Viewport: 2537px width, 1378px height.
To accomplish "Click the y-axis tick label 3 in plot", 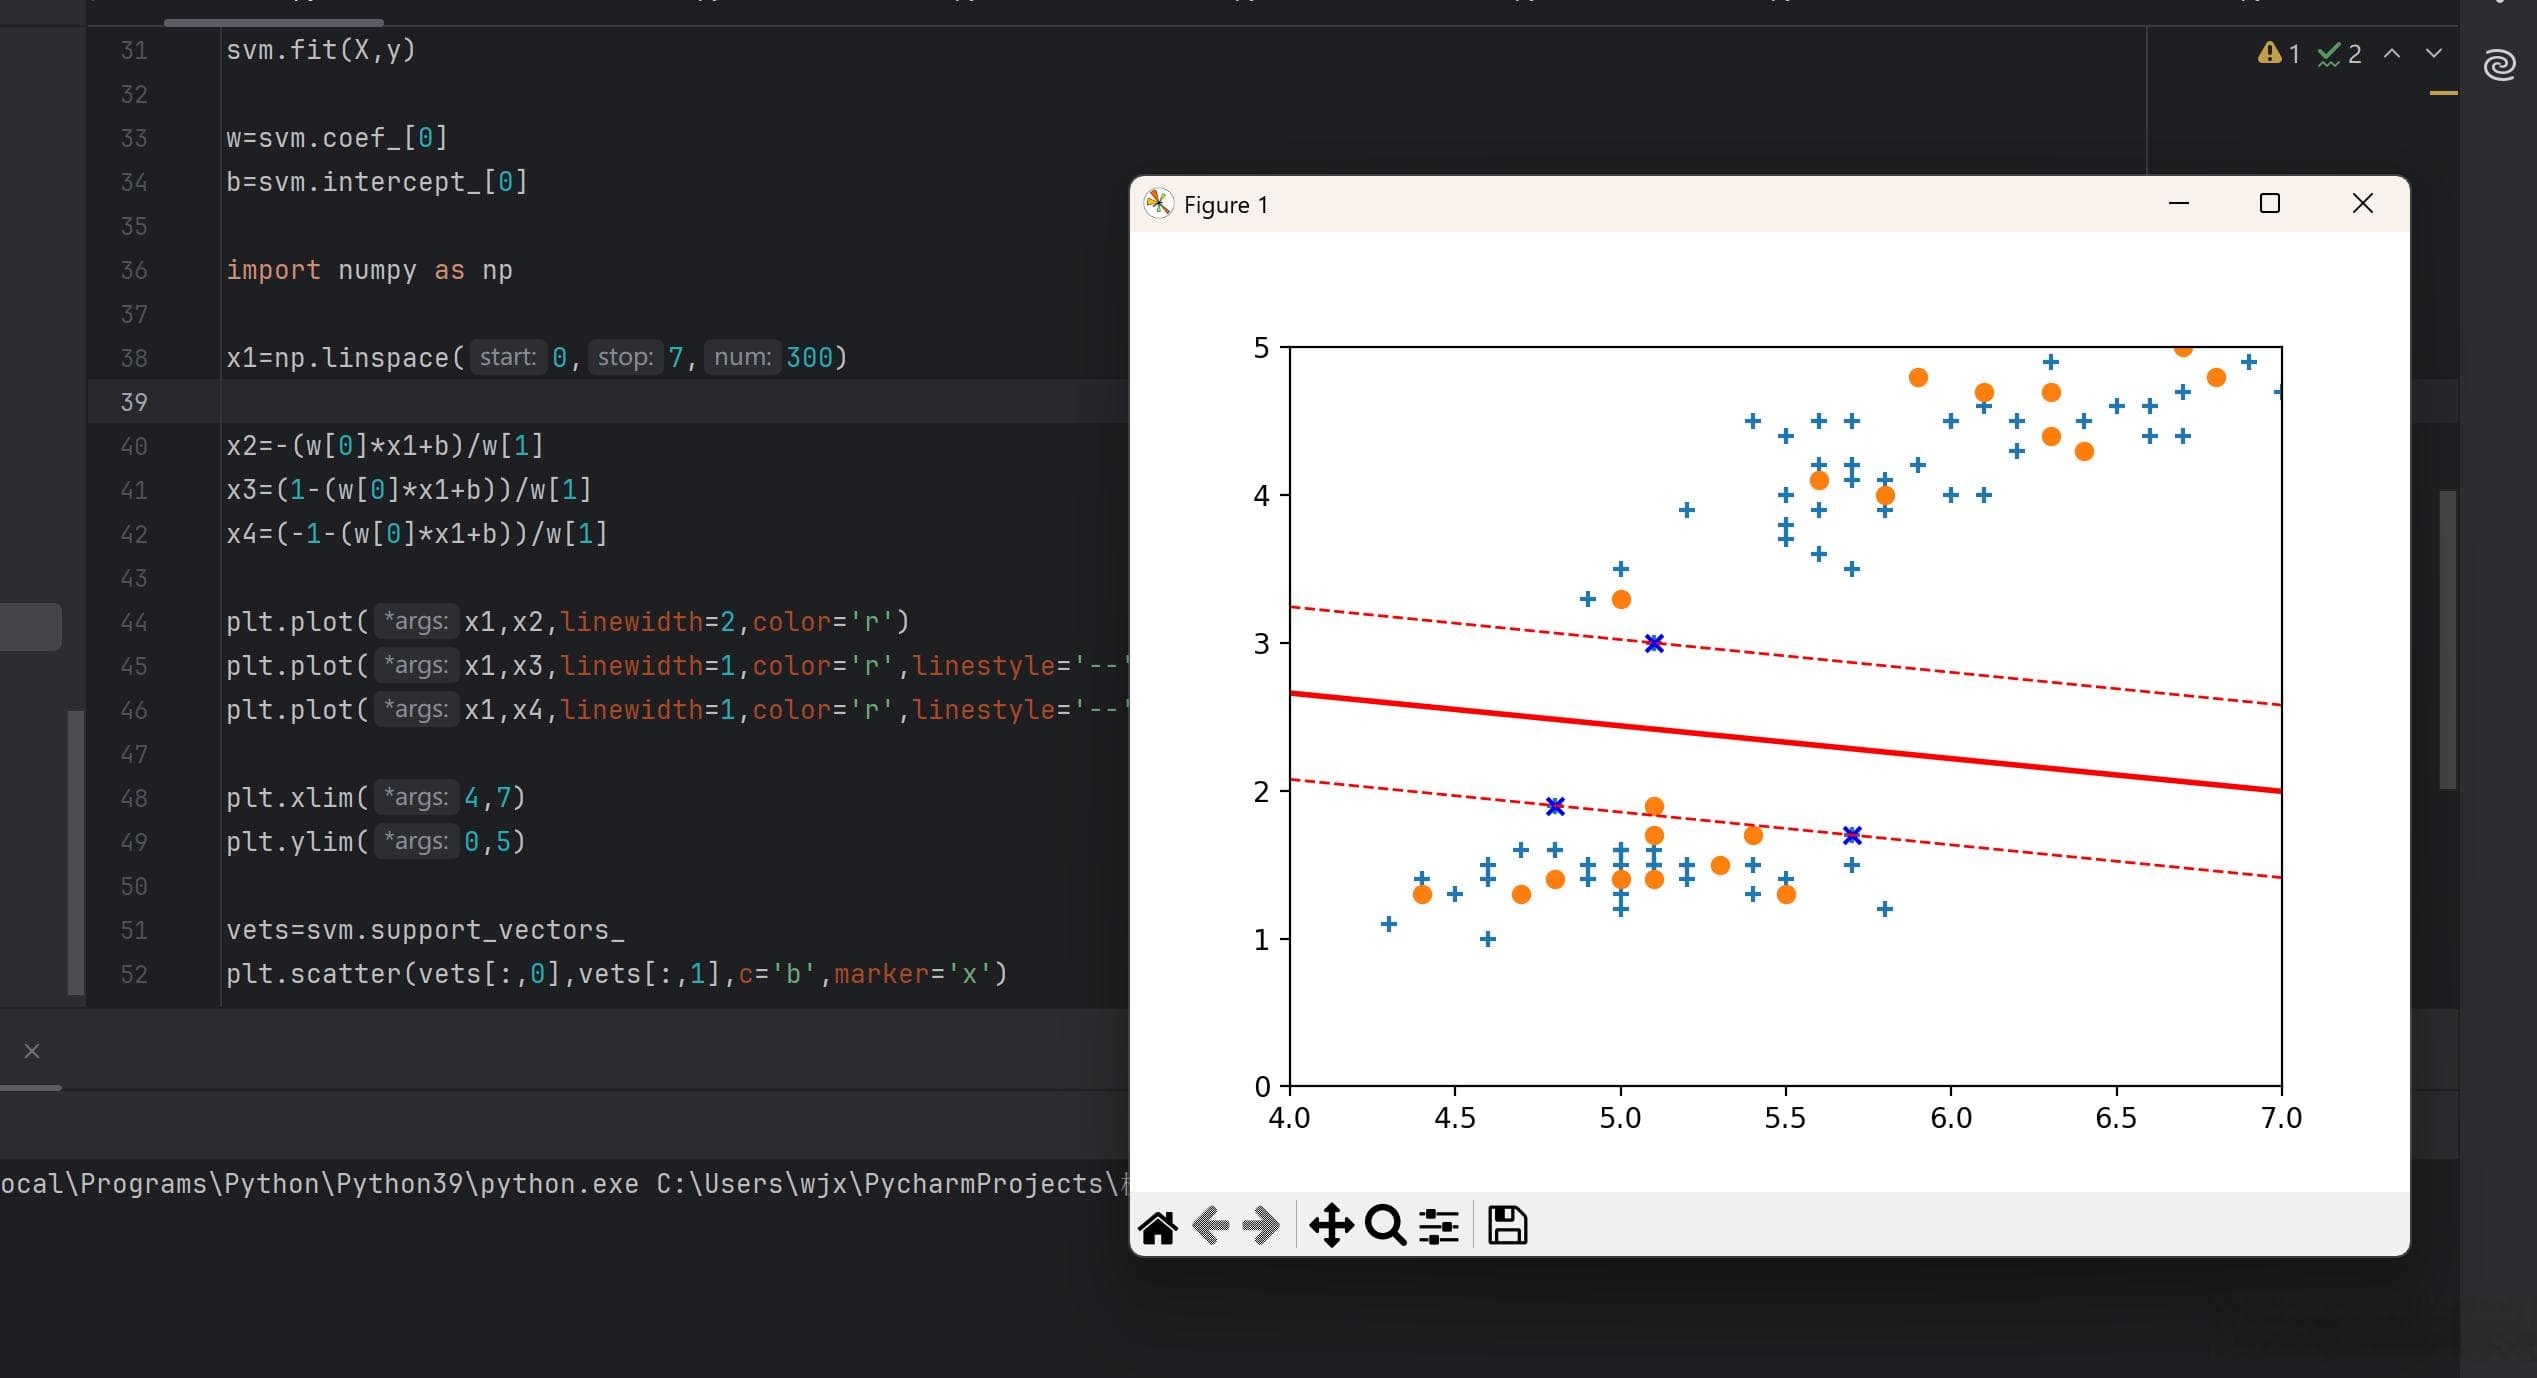I will [x=1262, y=644].
